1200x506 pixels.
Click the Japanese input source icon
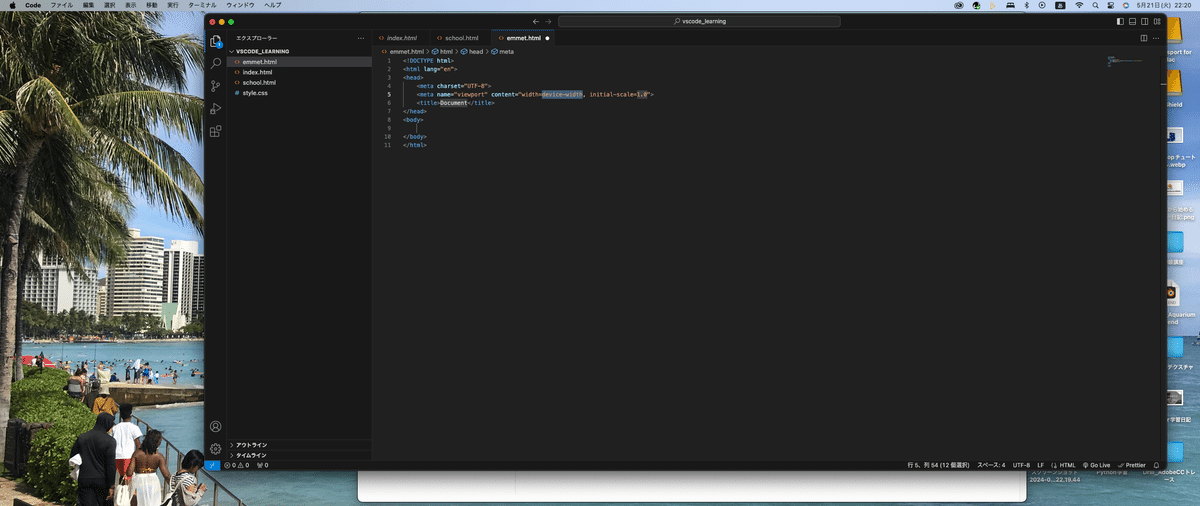[x=1059, y=5]
